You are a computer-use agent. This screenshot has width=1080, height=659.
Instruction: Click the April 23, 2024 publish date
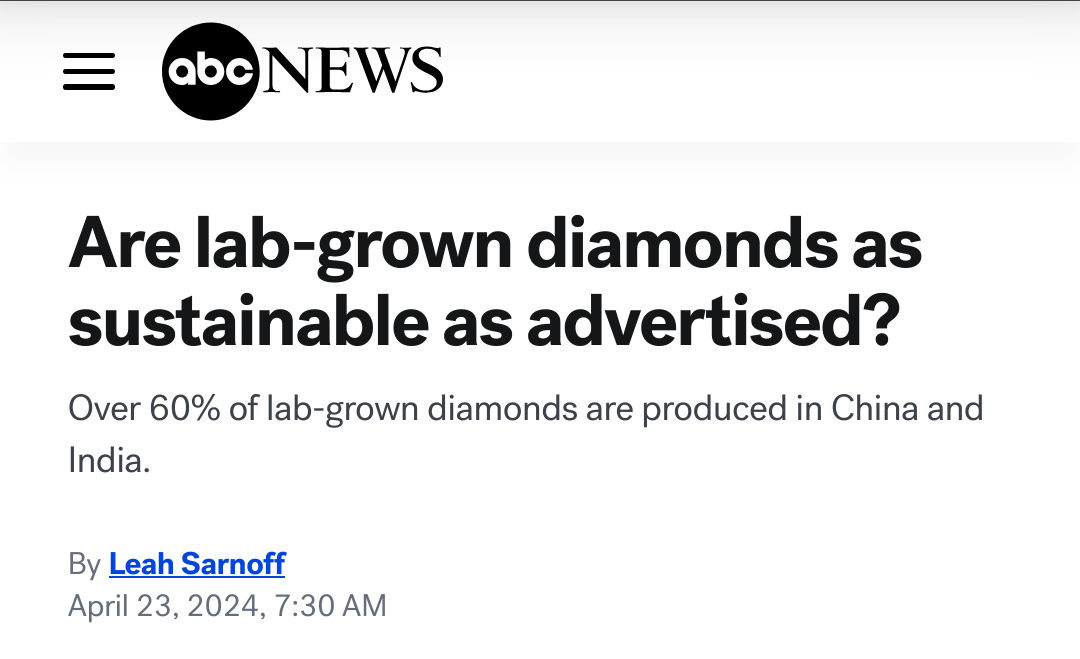[x=164, y=606]
